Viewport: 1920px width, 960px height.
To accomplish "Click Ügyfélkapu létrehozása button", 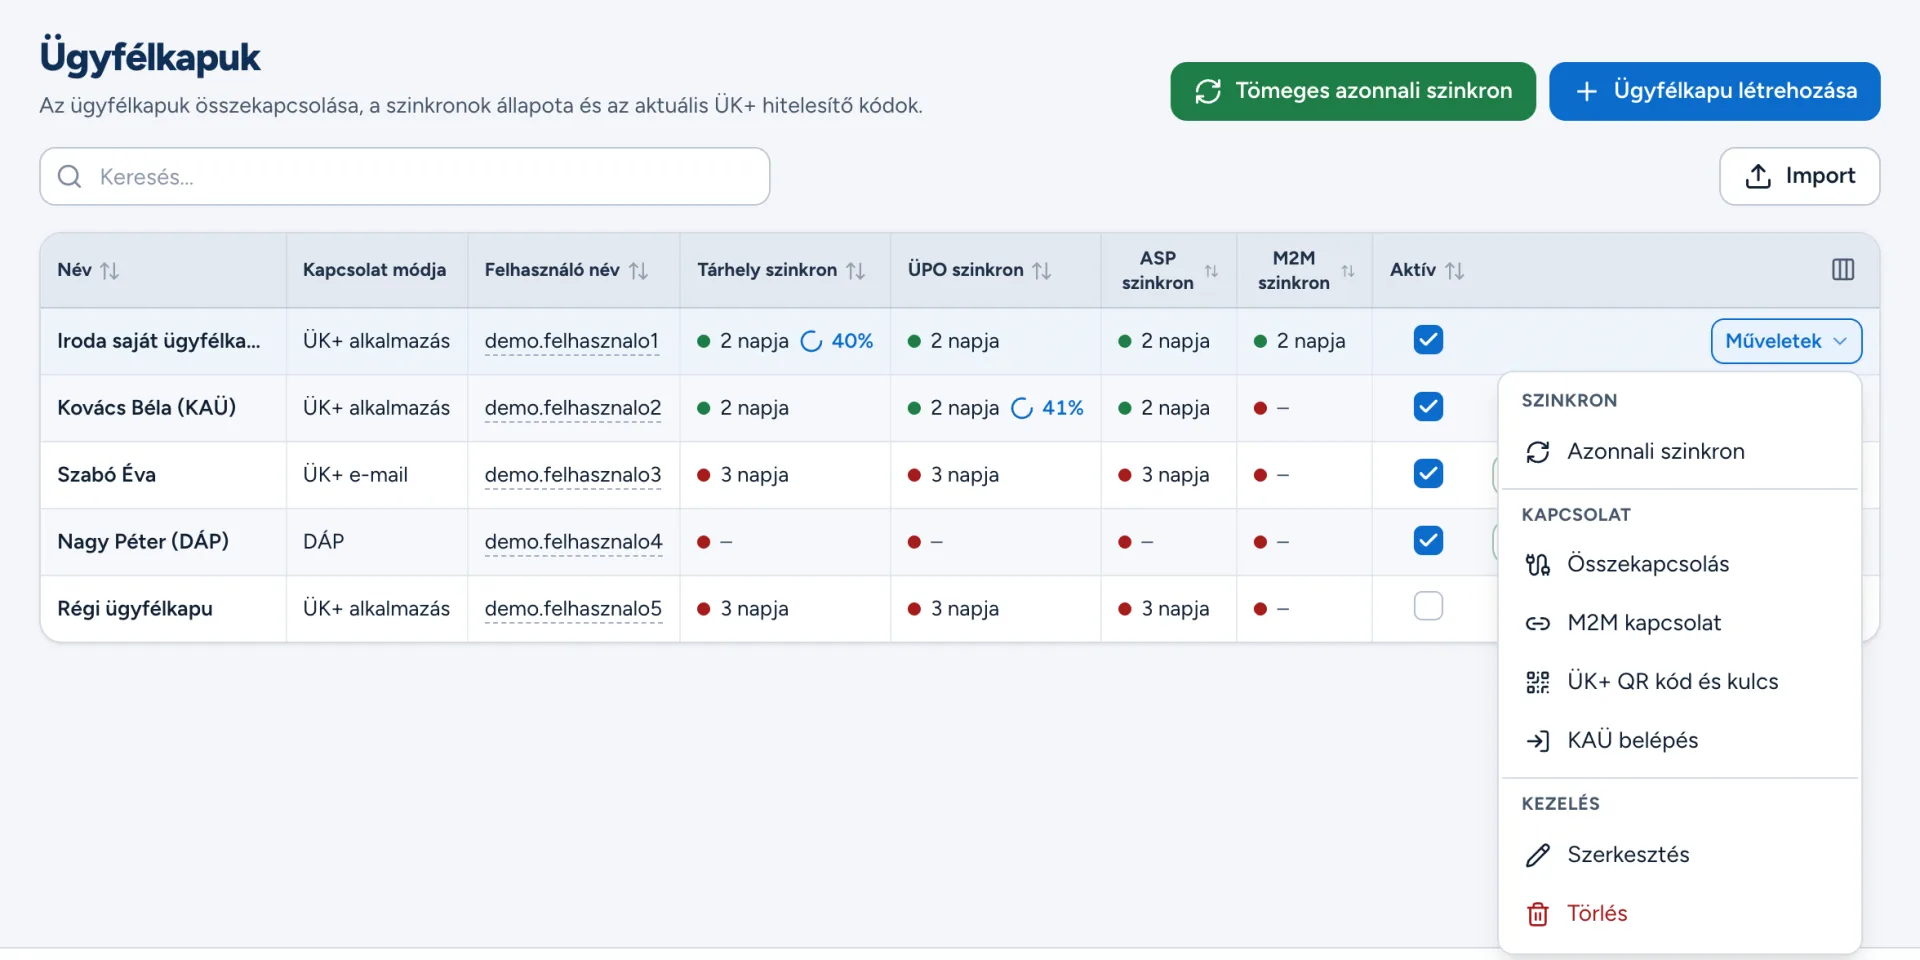I will [1714, 91].
